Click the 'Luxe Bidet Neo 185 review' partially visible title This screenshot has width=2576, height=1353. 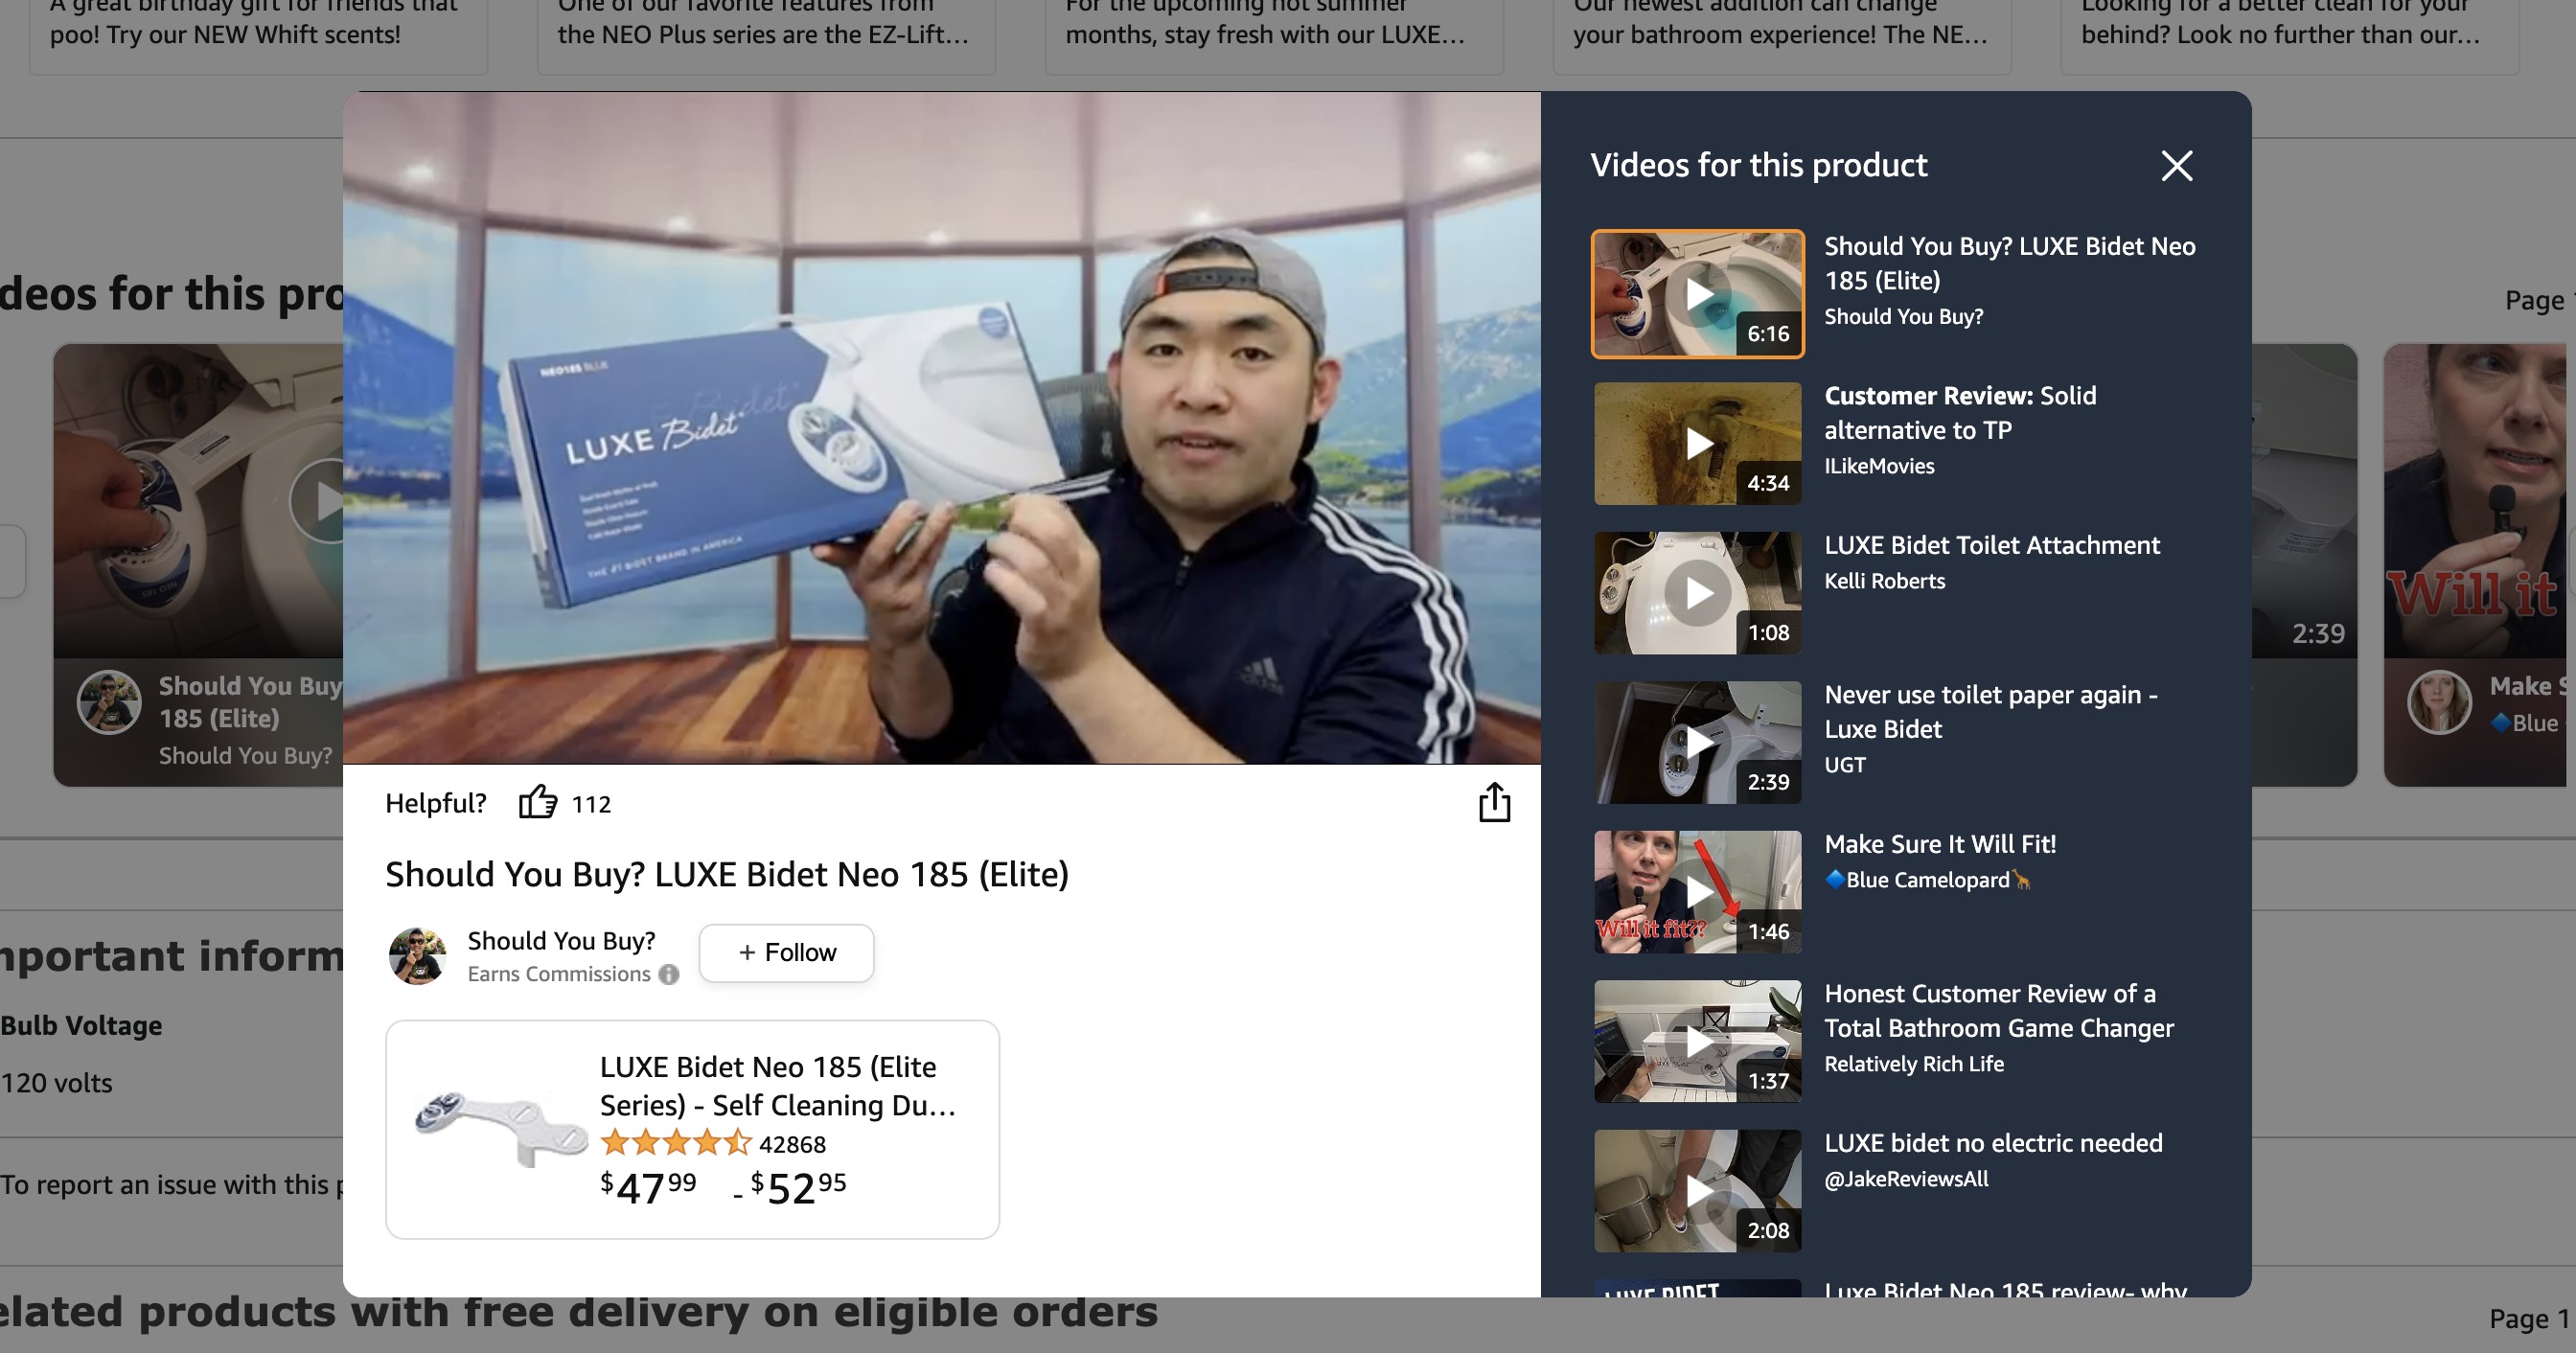2005,1289
